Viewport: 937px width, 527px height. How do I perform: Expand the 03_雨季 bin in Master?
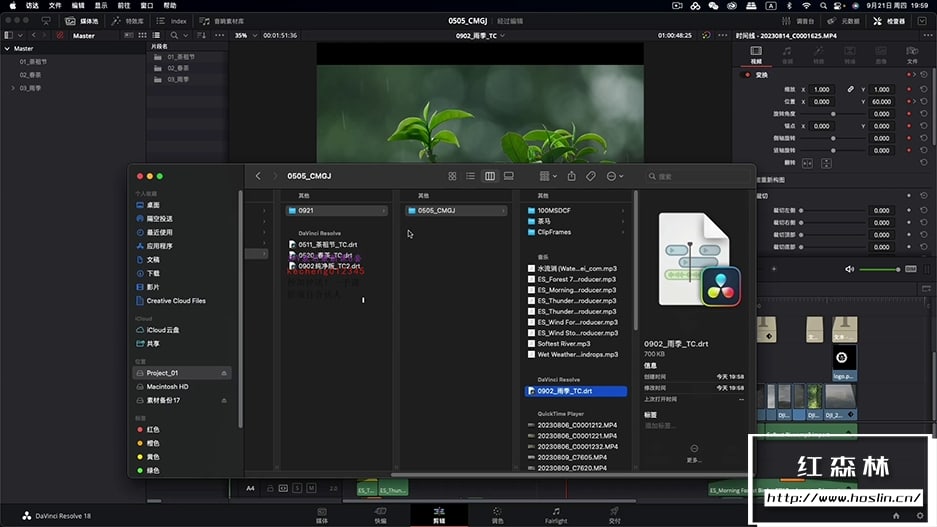[13, 88]
